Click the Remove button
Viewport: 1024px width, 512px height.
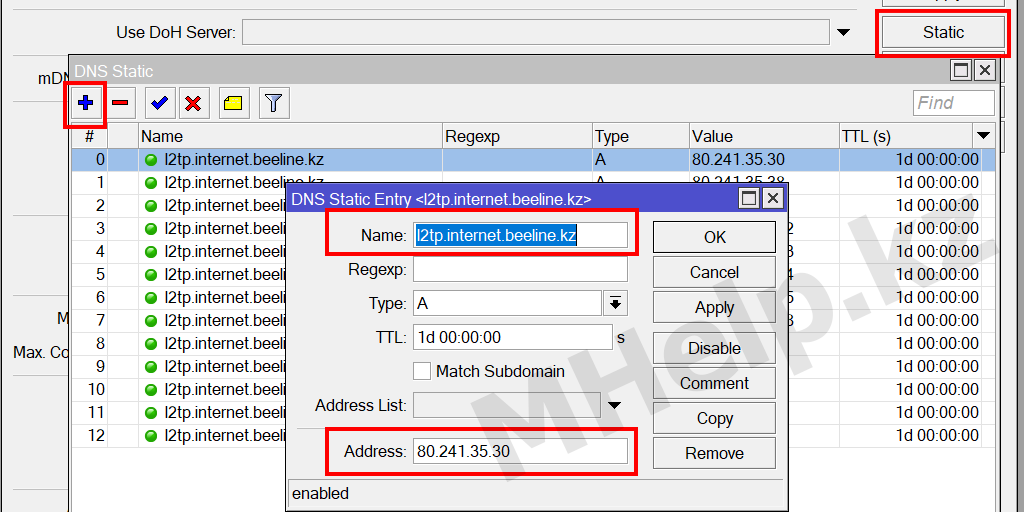click(x=714, y=453)
